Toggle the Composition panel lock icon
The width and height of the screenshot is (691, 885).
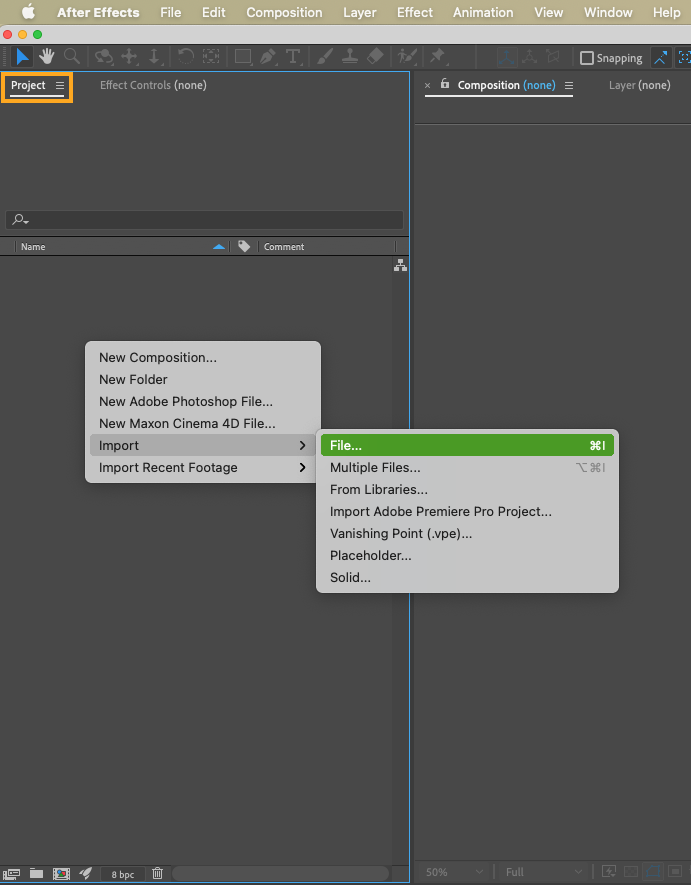coord(445,85)
